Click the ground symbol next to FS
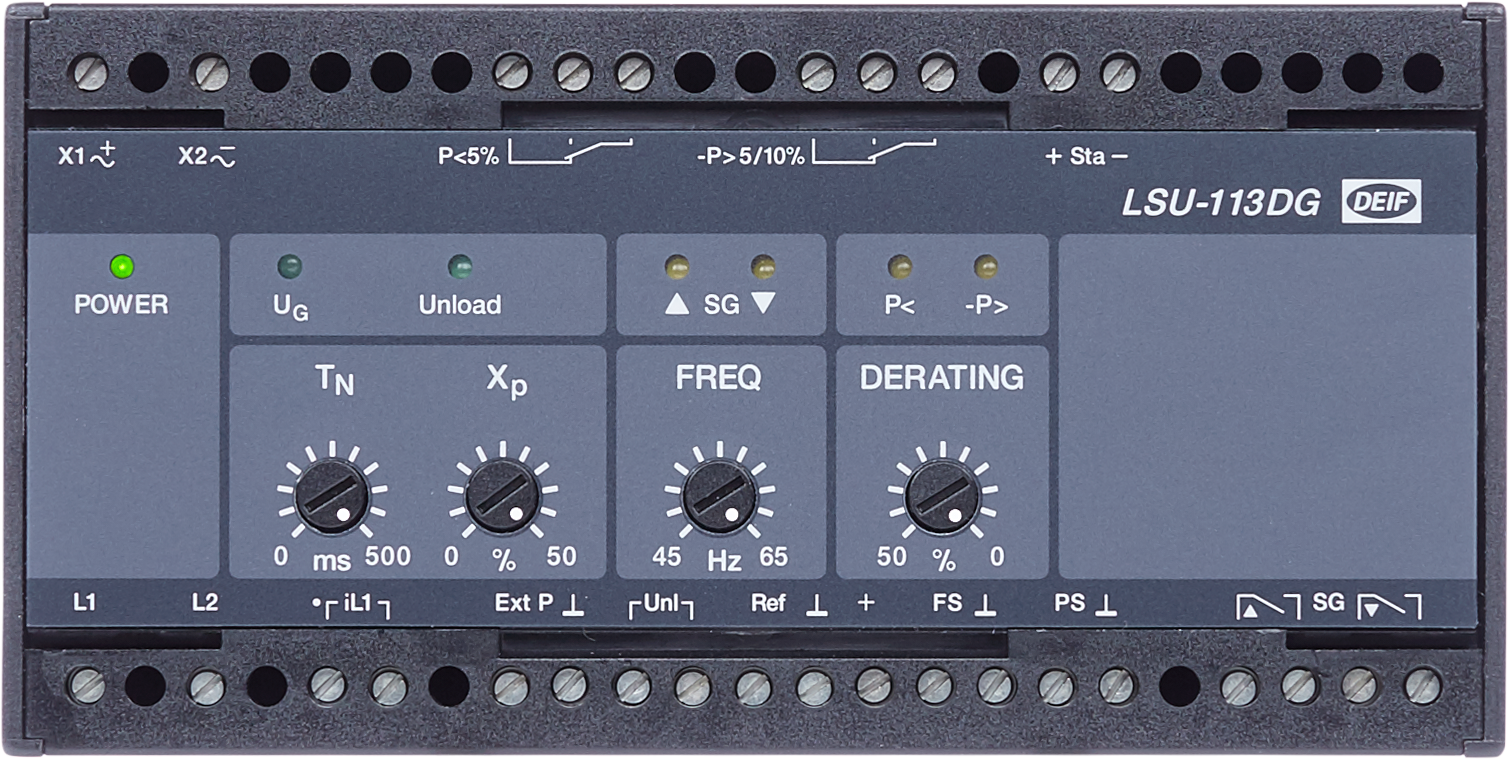Screen dimensions: 1509x759 click(985, 606)
